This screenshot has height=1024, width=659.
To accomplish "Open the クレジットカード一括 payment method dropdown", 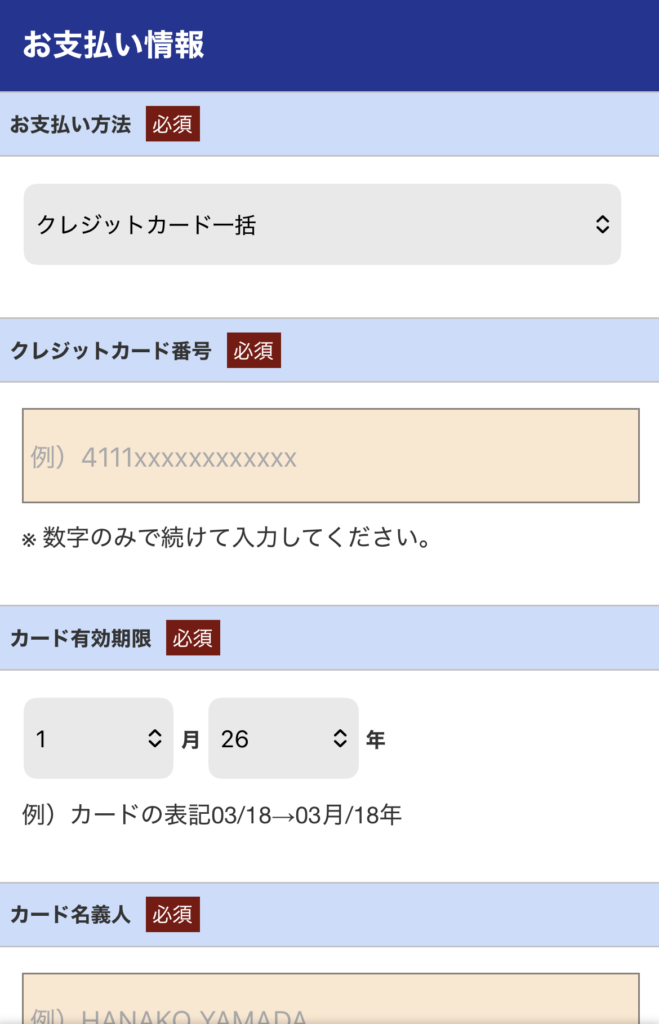I will pyautogui.click(x=300, y=225).
